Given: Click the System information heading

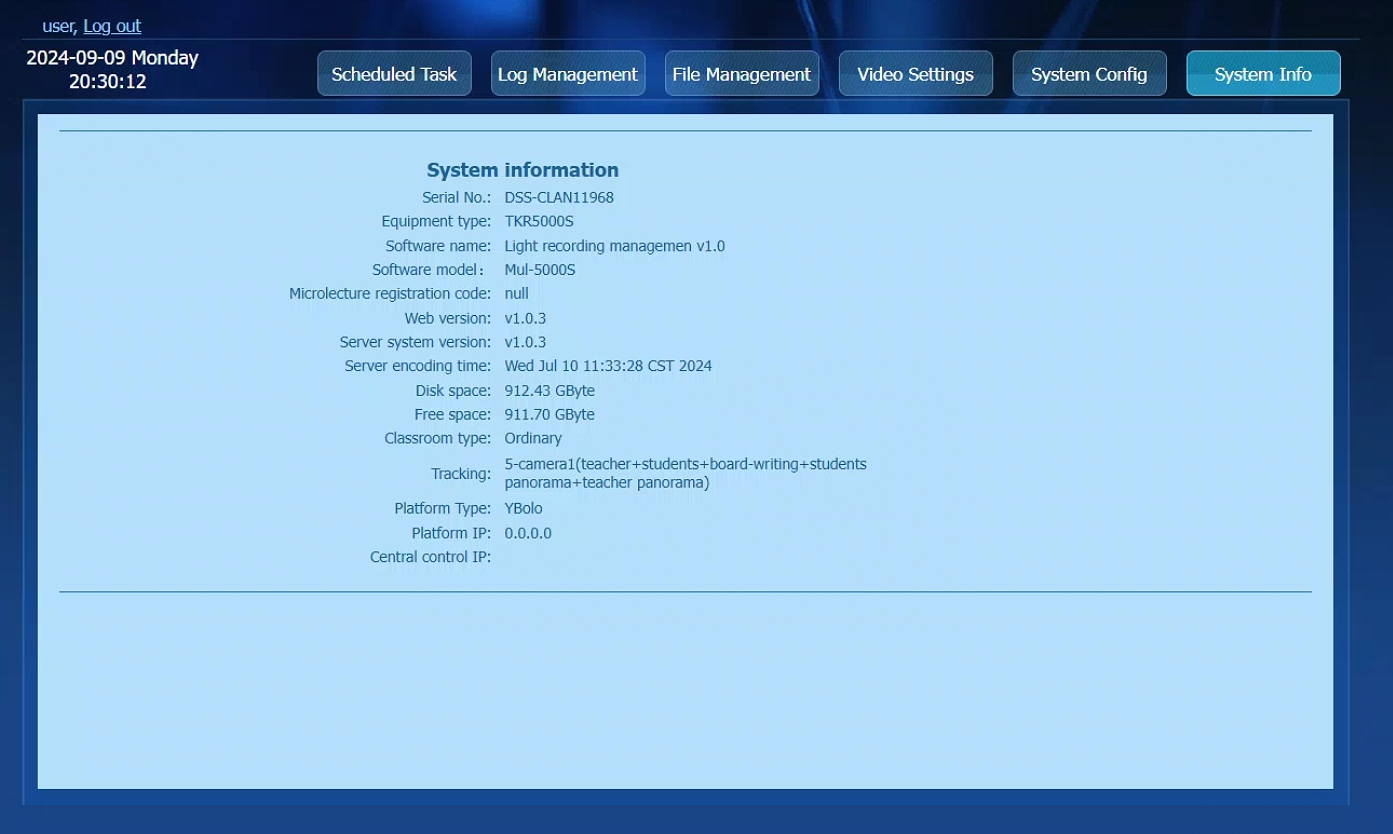Looking at the screenshot, I should coord(523,170).
